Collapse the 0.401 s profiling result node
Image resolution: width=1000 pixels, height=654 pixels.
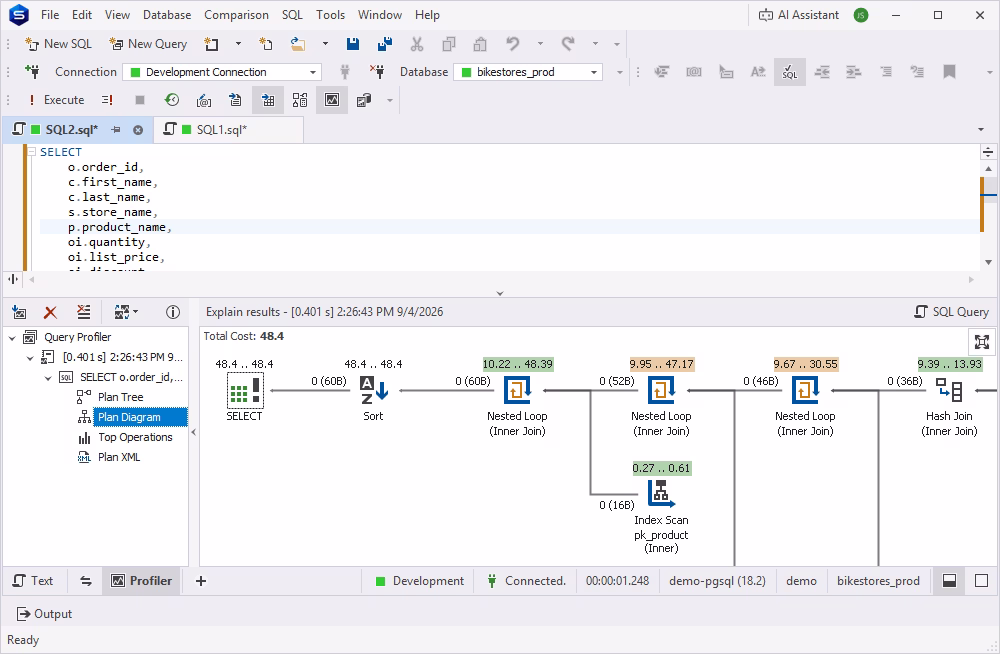click(30, 357)
